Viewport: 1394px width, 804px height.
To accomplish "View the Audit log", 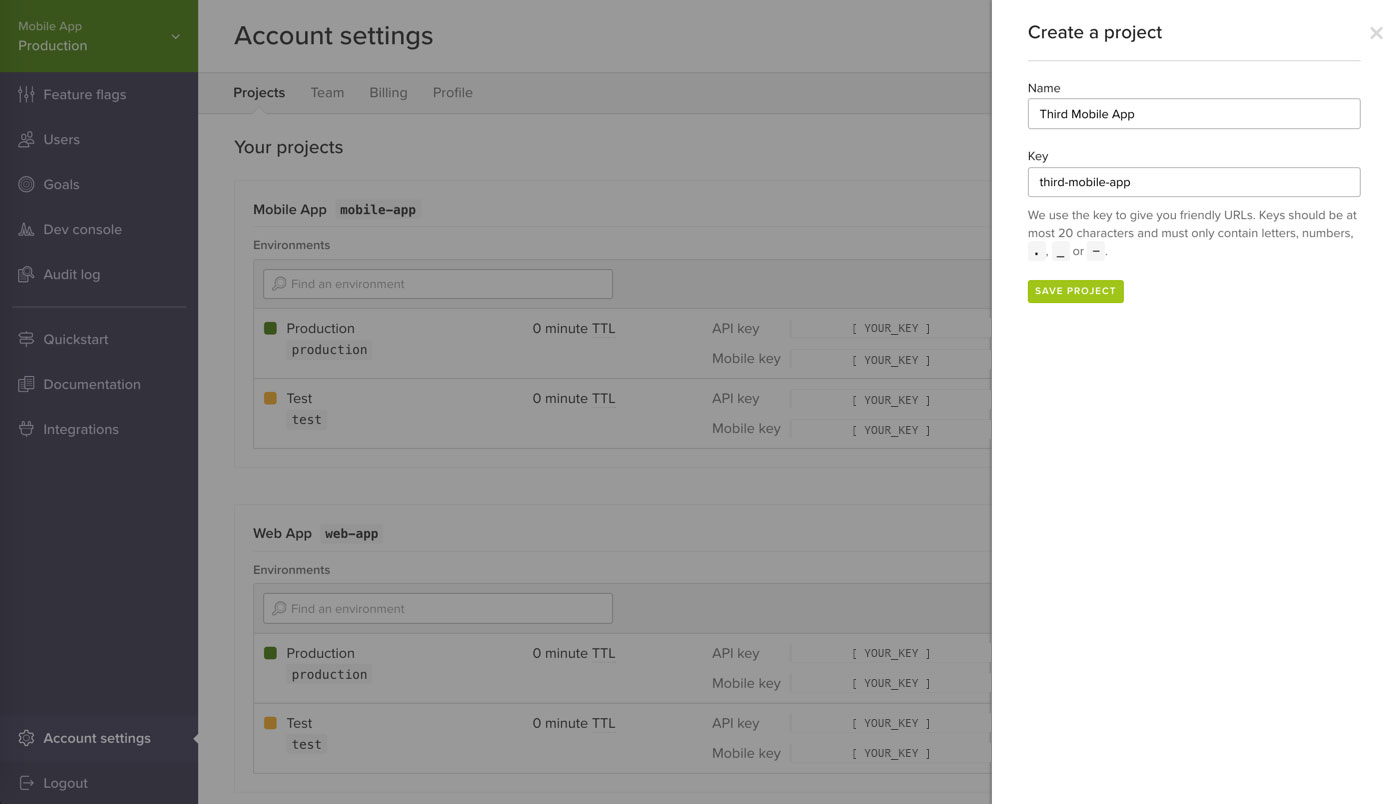I will (72, 274).
